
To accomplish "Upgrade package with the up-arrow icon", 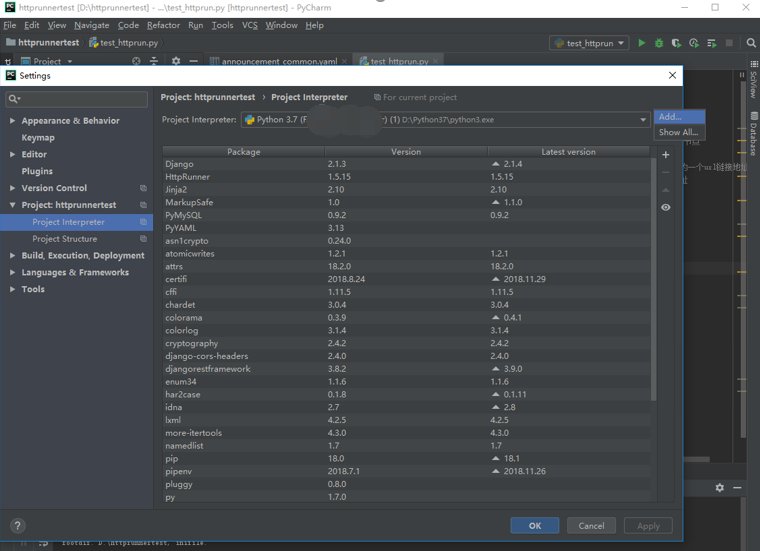I will tap(666, 190).
